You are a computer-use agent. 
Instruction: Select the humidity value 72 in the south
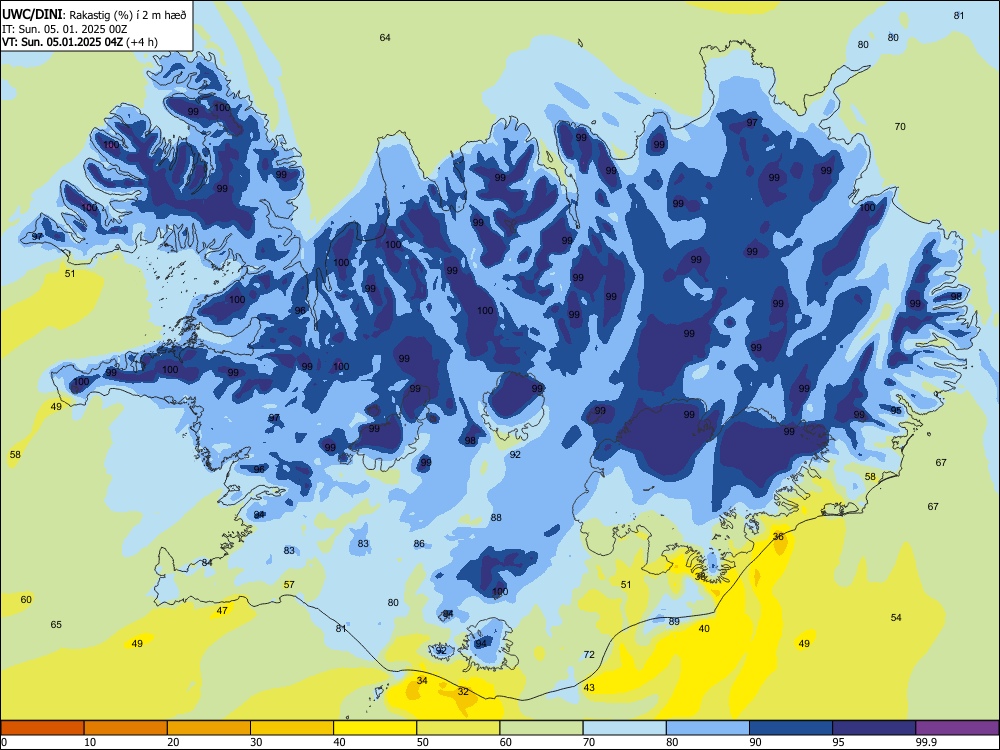(x=589, y=654)
